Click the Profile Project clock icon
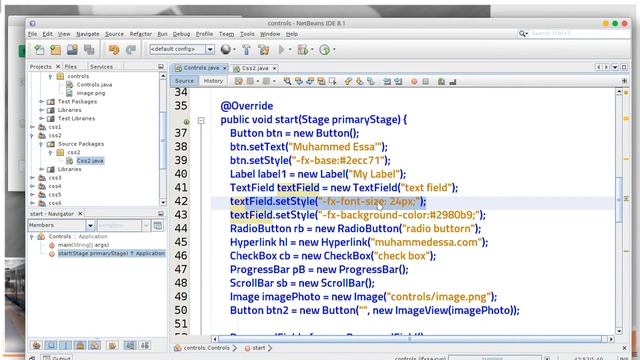640x360 pixels. coord(324,50)
